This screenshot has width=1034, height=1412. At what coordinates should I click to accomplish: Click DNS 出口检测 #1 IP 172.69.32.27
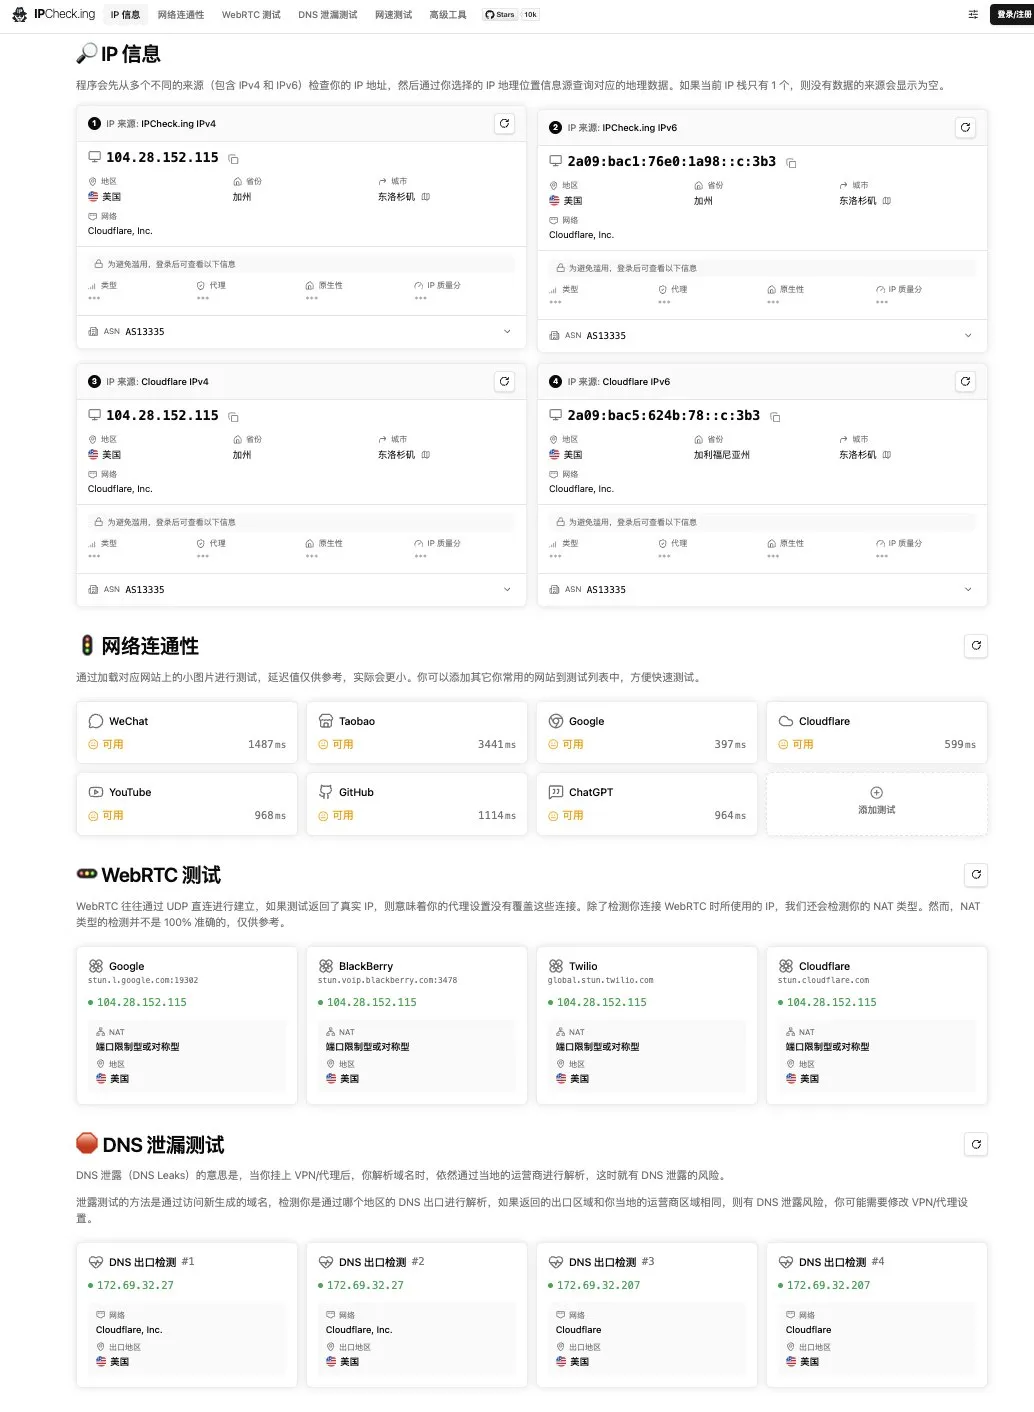click(135, 1286)
